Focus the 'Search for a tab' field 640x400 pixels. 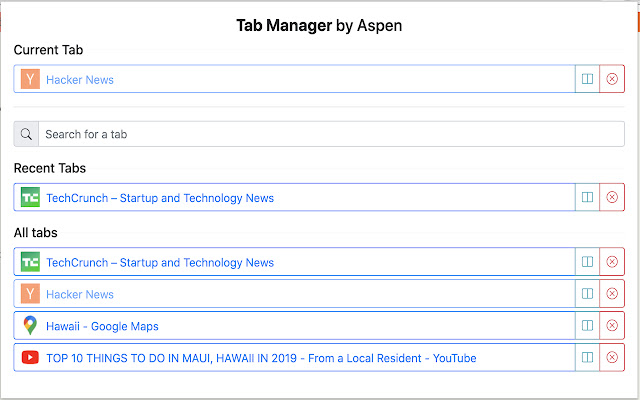pyautogui.click(x=331, y=134)
